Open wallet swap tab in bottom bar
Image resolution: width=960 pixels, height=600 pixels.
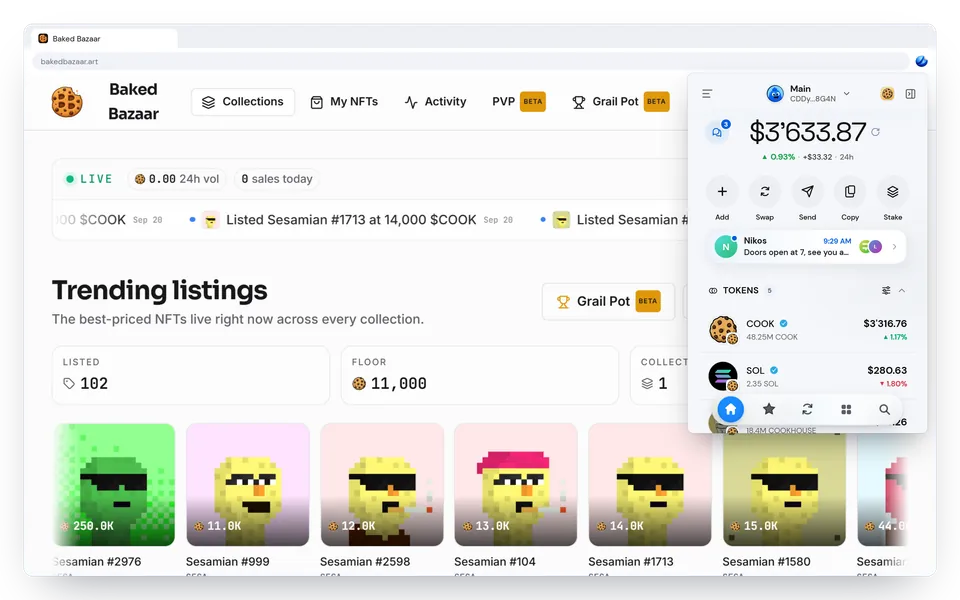coord(808,409)
